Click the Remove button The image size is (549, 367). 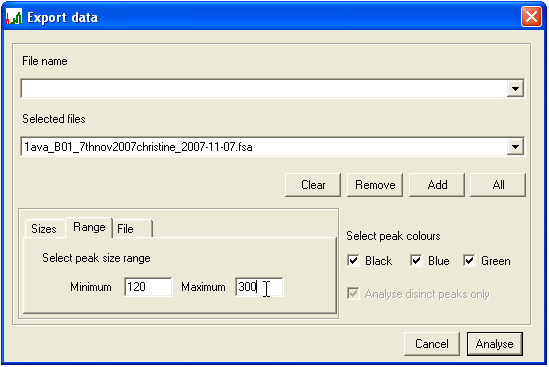[x=375, y=185]
